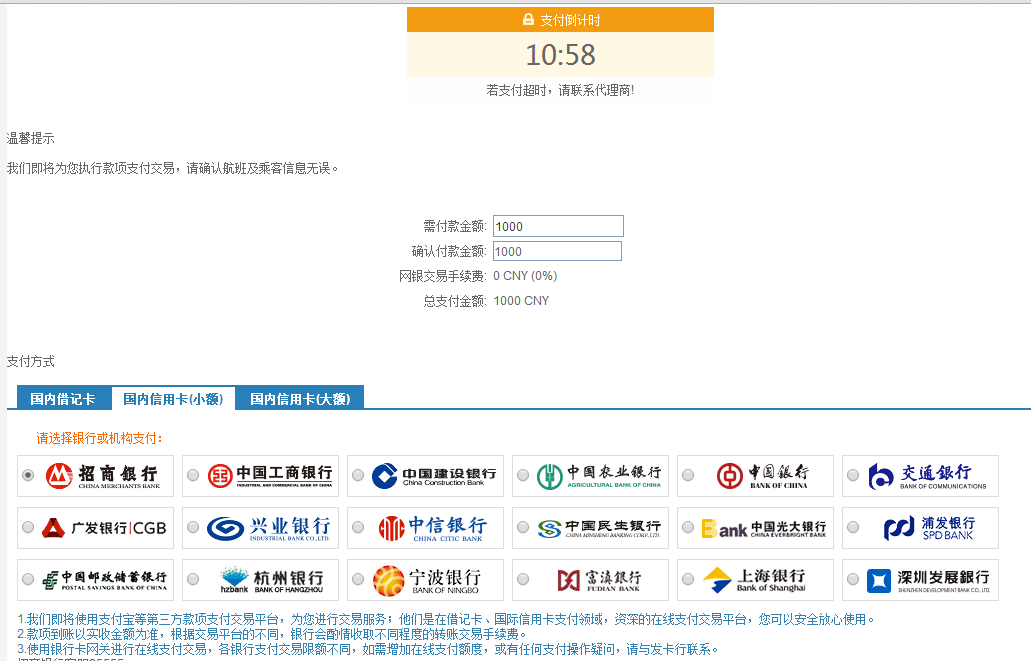
Task: Choose Agricultural Bank of China radio button
Action: [523, 475]
